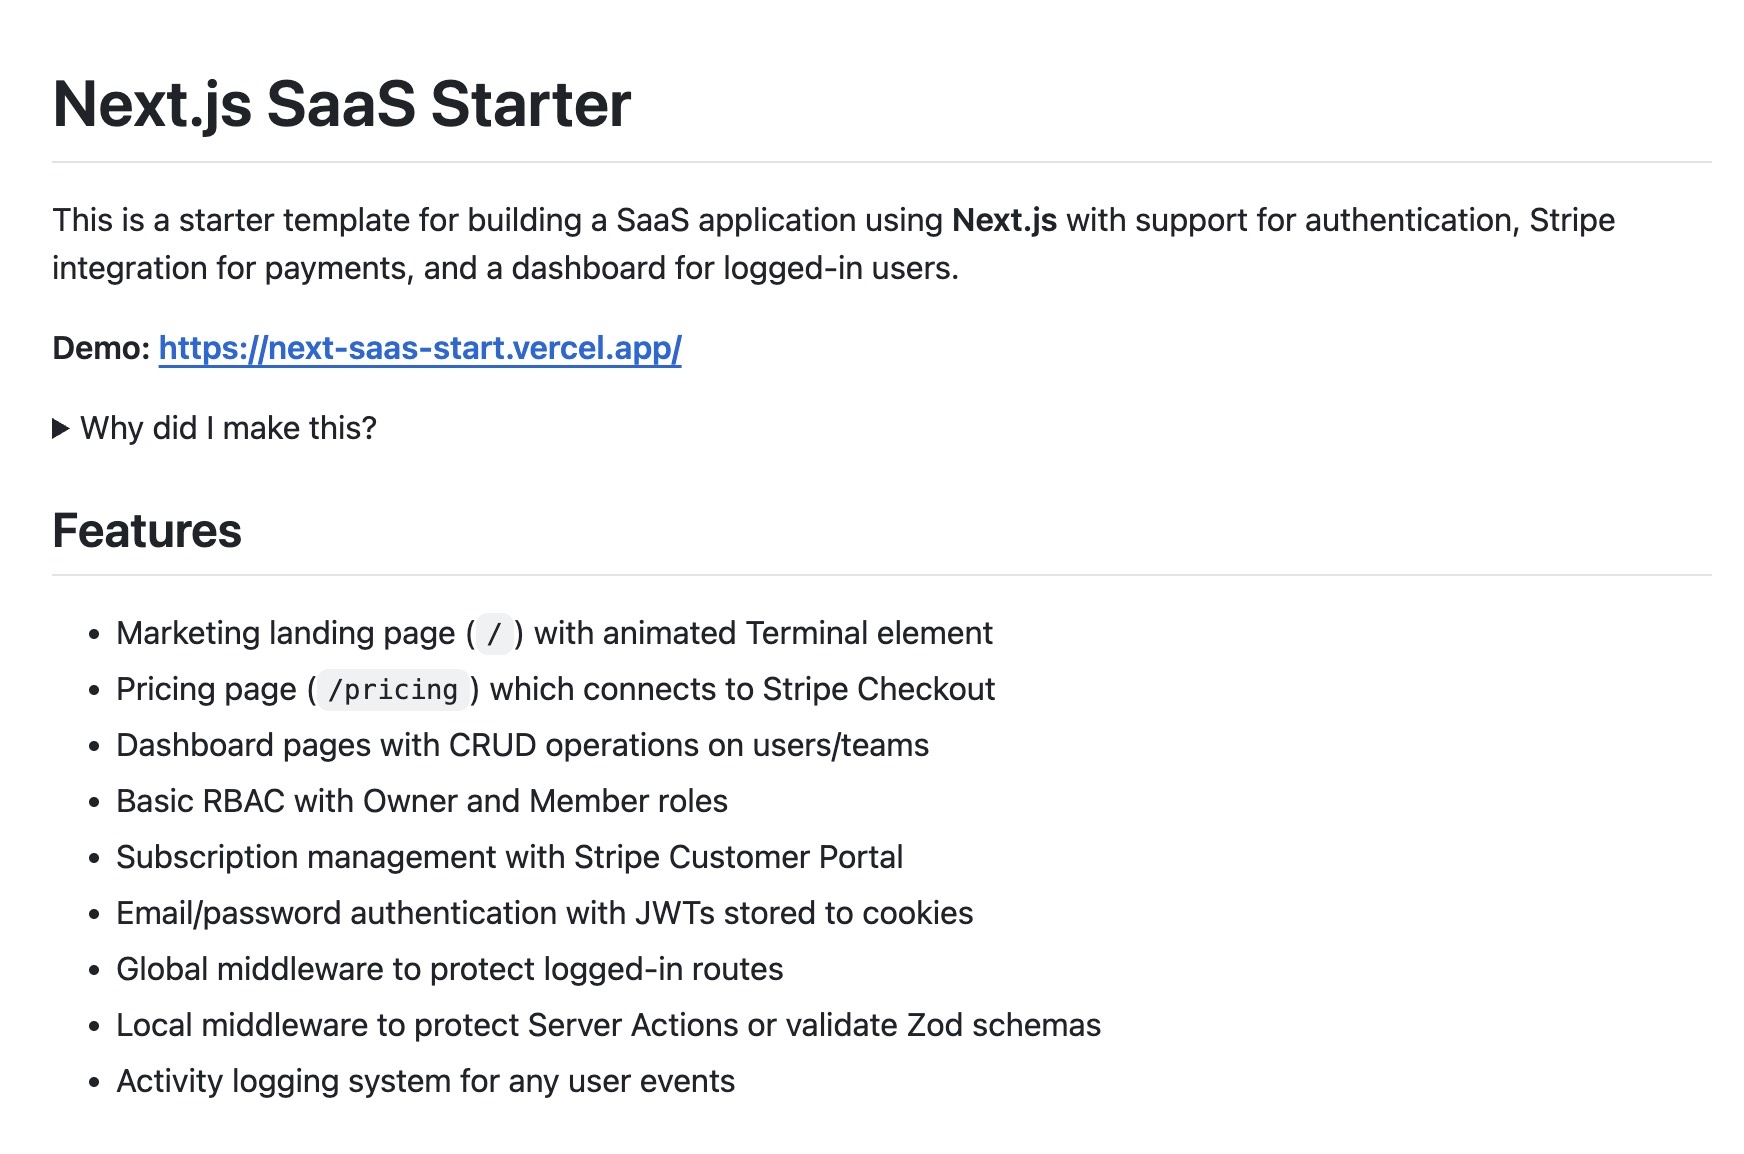Click the bold Next.js word in description

1004,220
